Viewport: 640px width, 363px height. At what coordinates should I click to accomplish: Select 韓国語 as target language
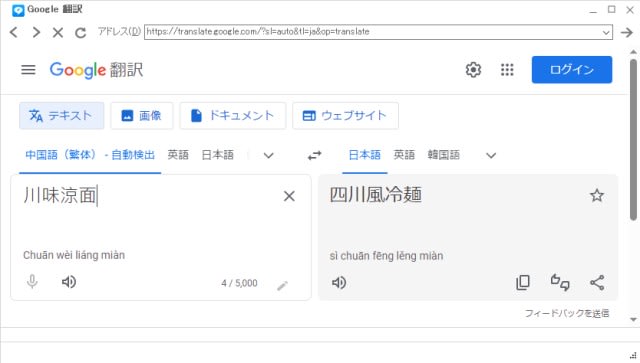tap(444, 155)
